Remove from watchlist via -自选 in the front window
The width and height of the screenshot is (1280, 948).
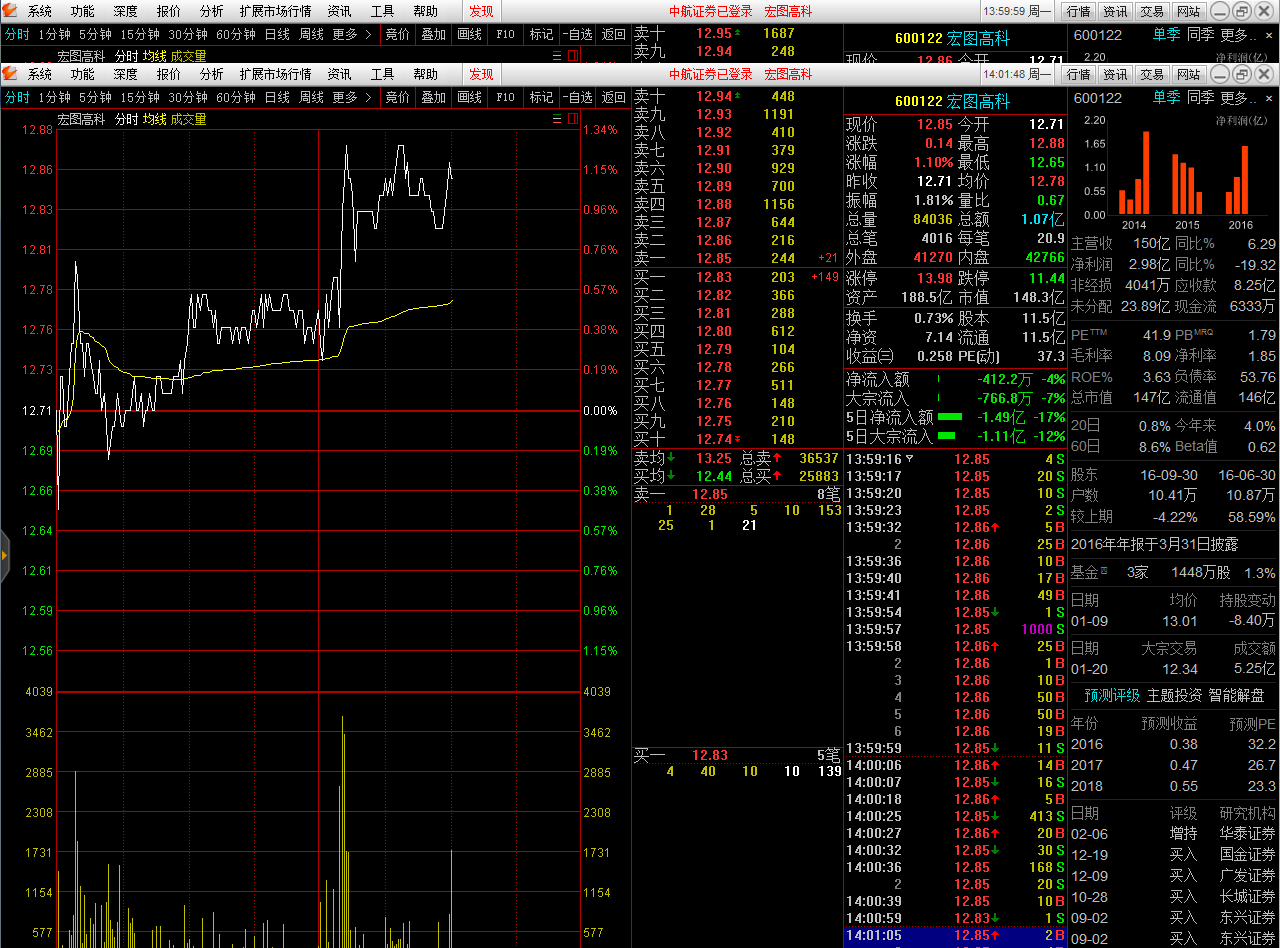pos(577,97)
